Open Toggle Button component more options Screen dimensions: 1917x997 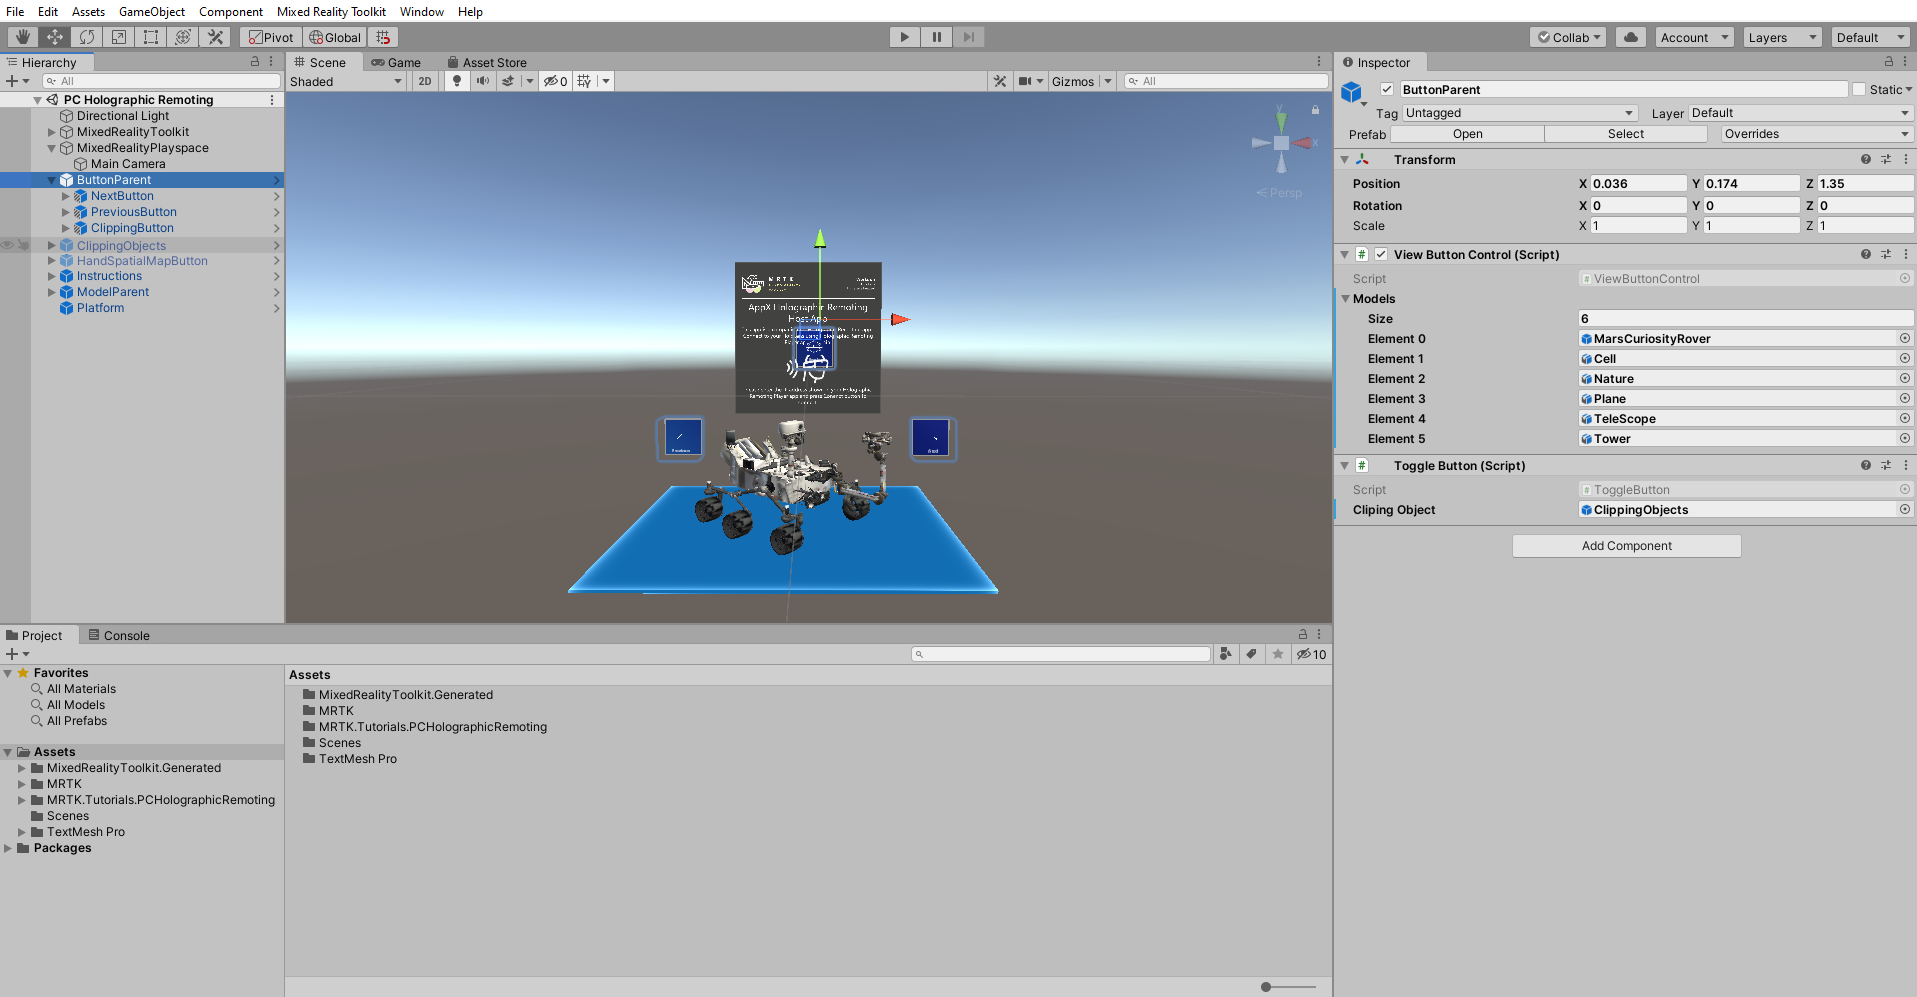[1906, 465]
